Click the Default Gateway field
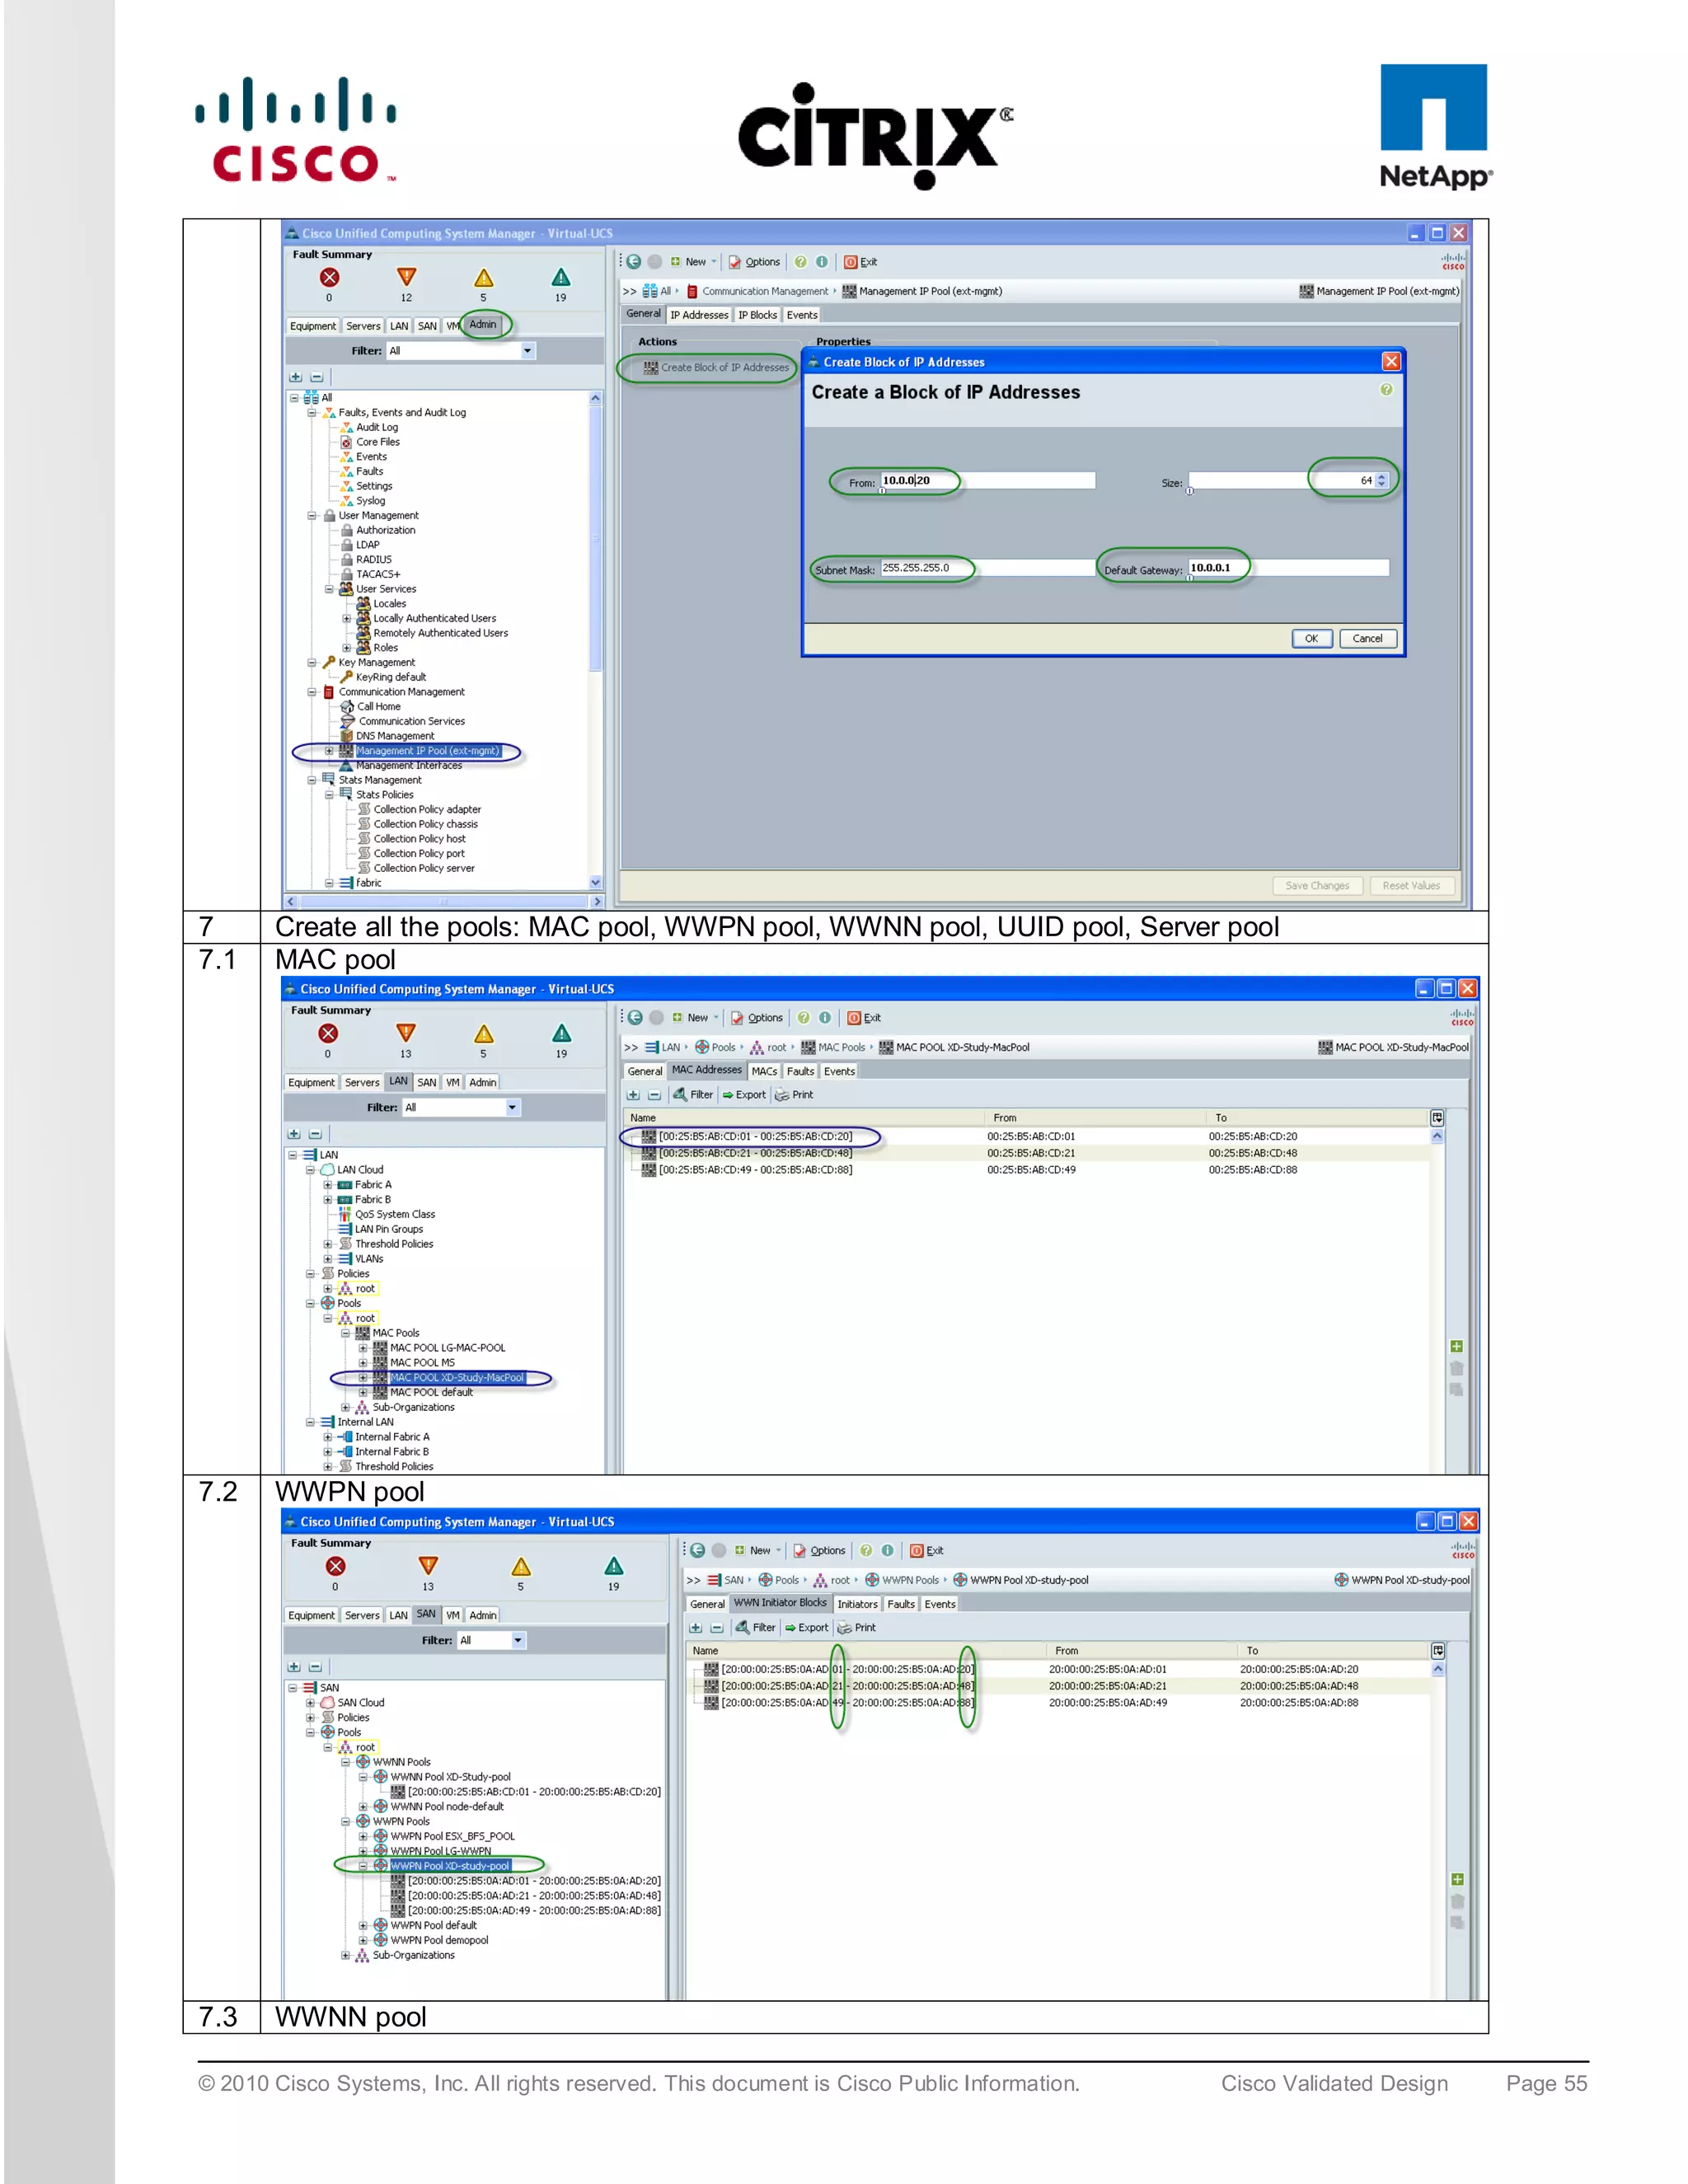 1288,568
